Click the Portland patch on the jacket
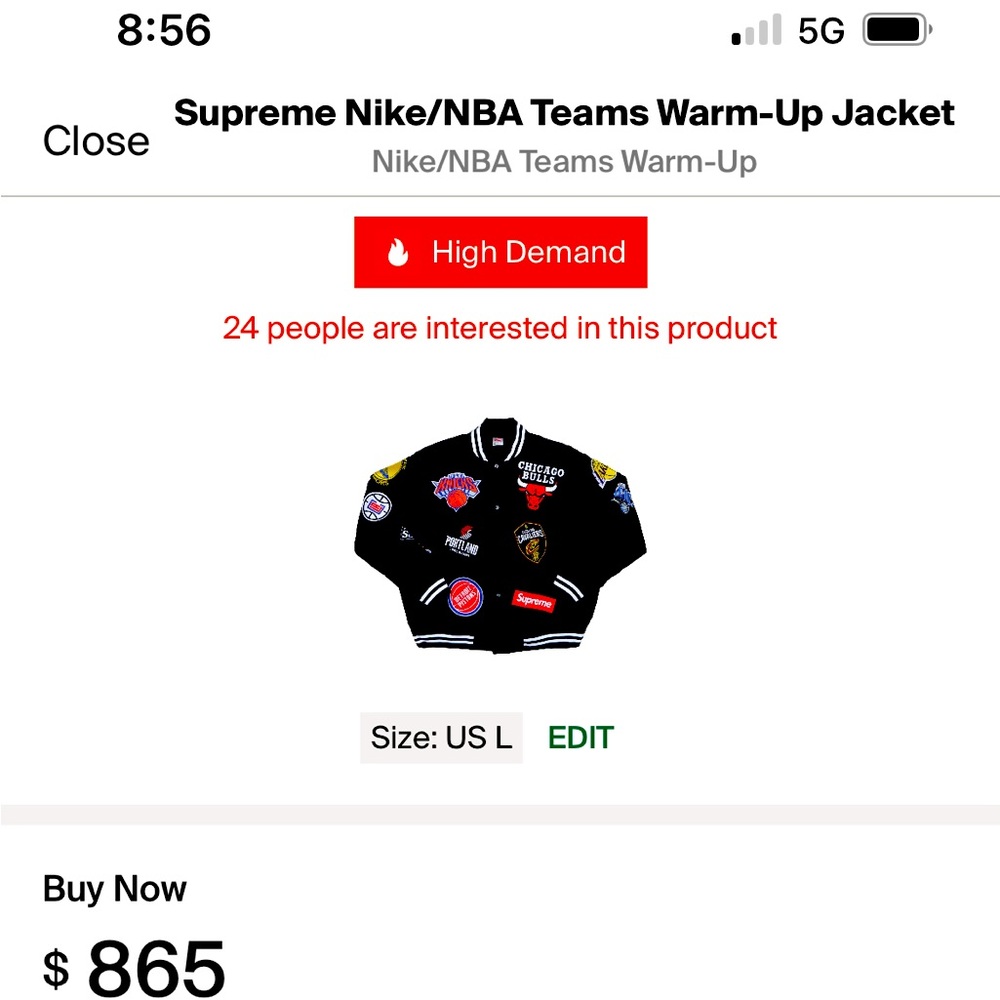This screenshot has height=1000, width=1000. (461, 540)
